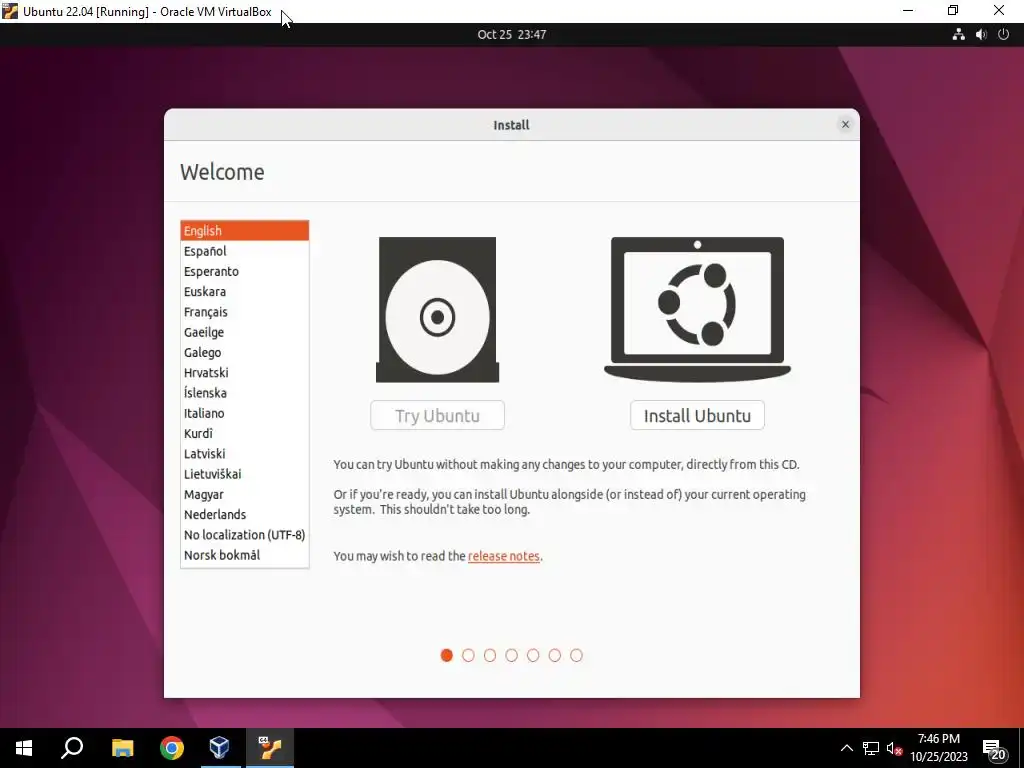Select Íslenska in the language list

[244, 392]
